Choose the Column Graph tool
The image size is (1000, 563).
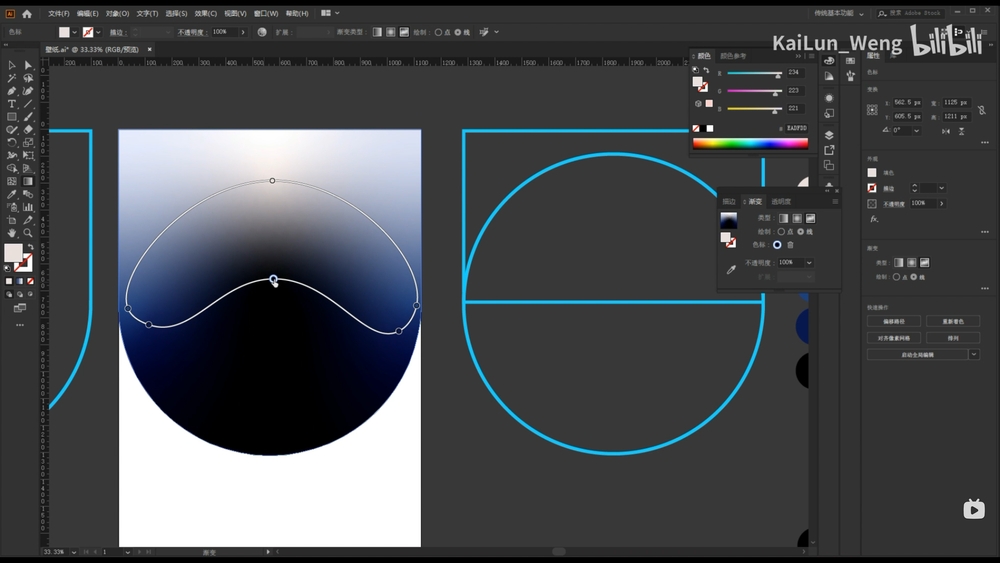pyautogui.click(x=28, y=207)
